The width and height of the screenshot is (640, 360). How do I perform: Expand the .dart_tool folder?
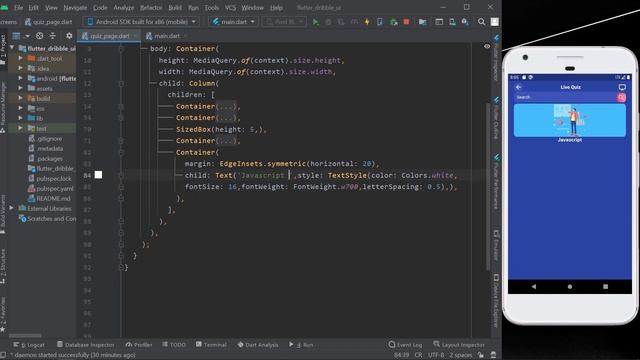(x=20, y=58)
